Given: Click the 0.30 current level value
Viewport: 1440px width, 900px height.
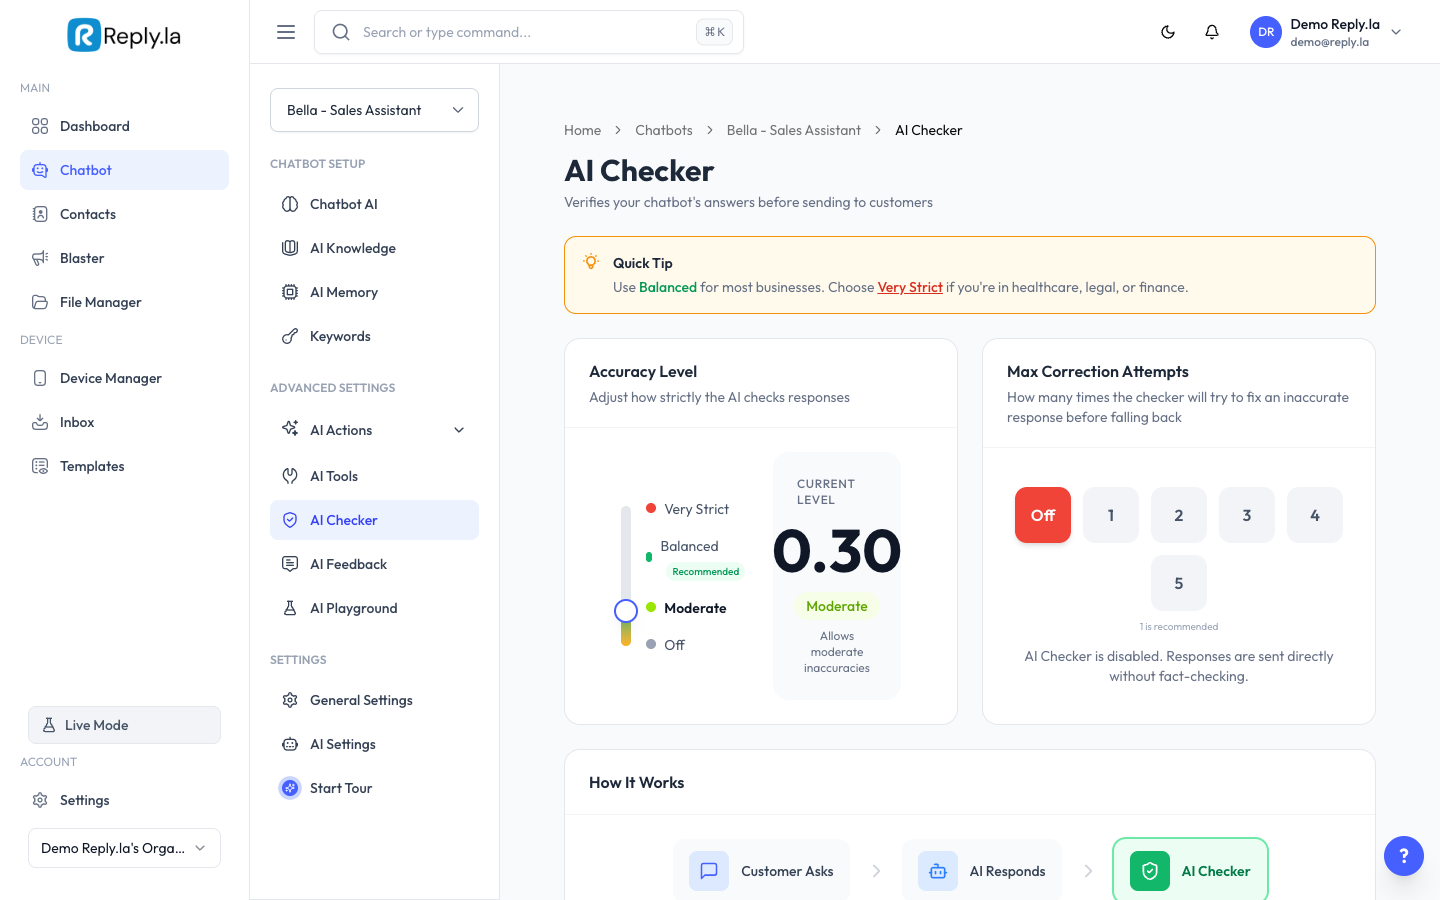Looking at the screenshot, I should click(x=837, y=551).
